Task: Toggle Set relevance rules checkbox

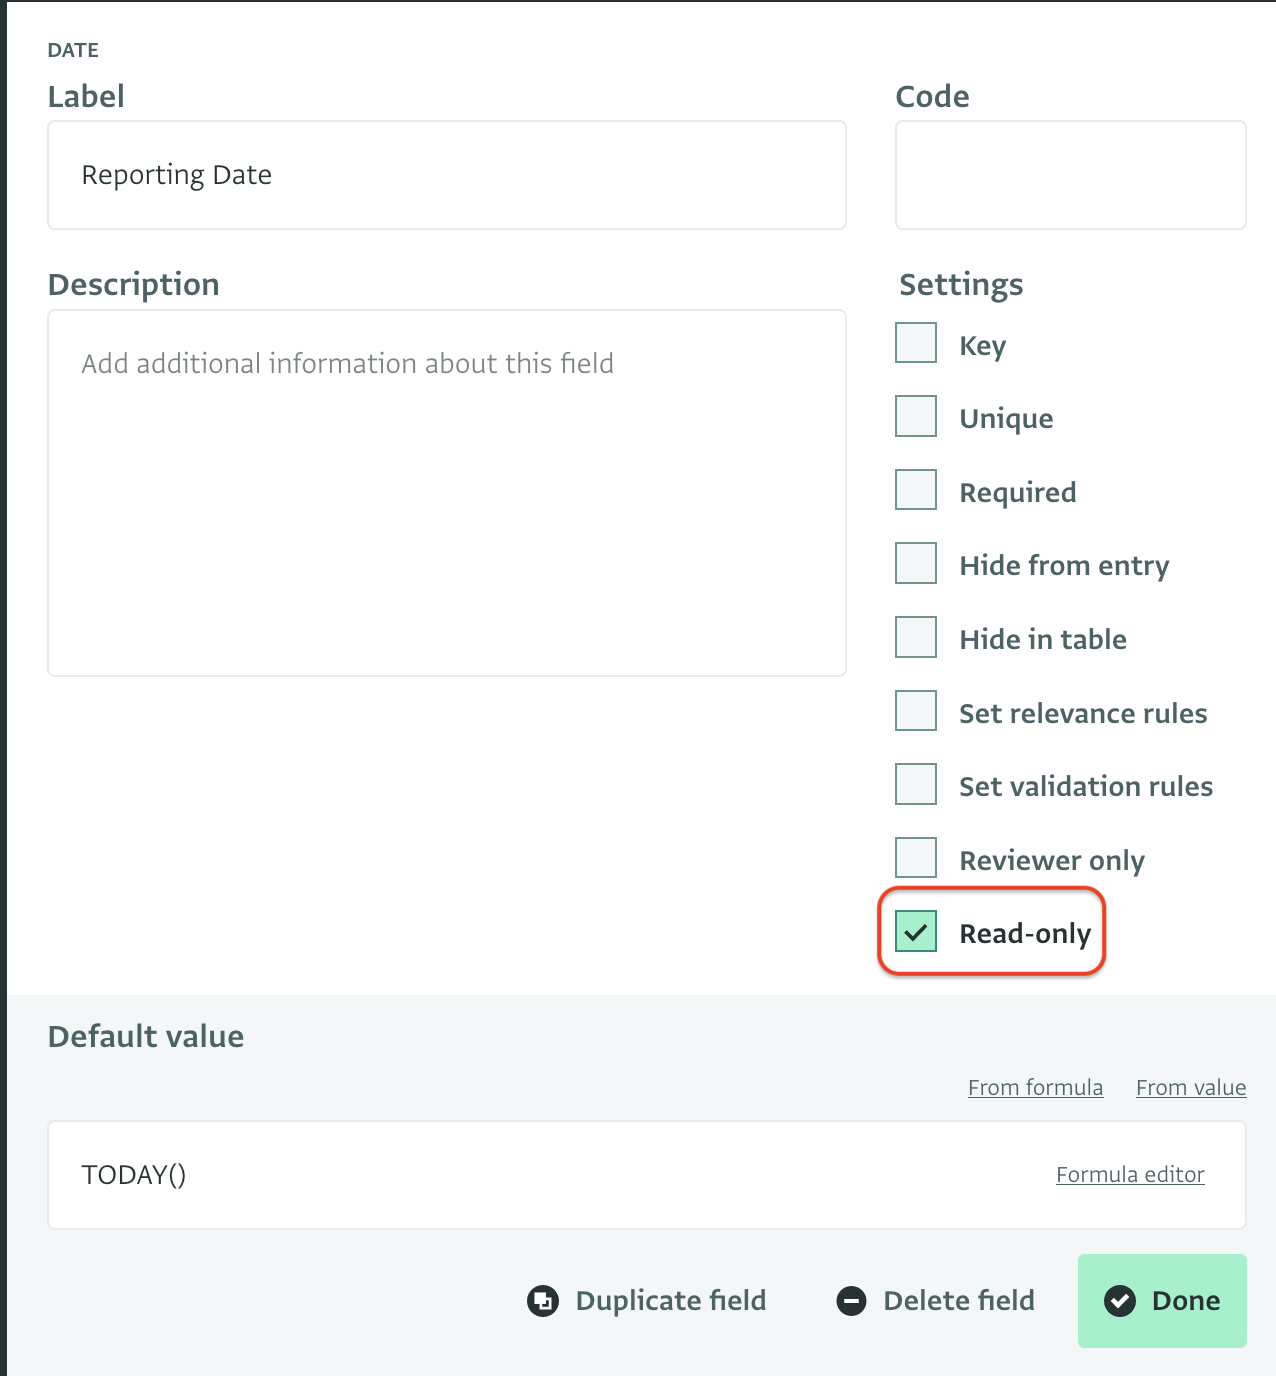Action: point(916,711)
